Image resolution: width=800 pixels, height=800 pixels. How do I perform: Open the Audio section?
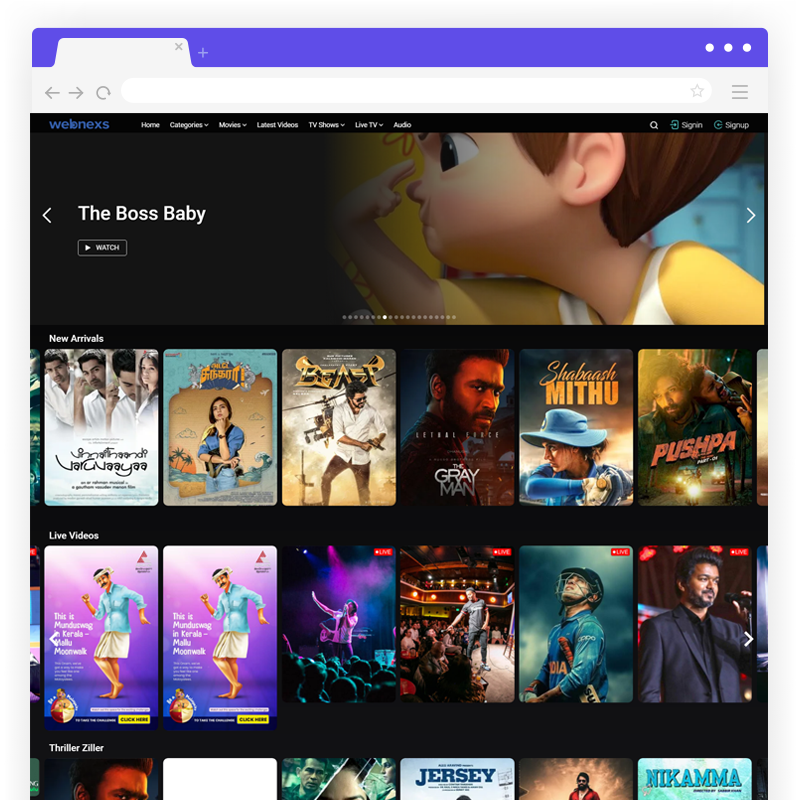click(402, 124)
